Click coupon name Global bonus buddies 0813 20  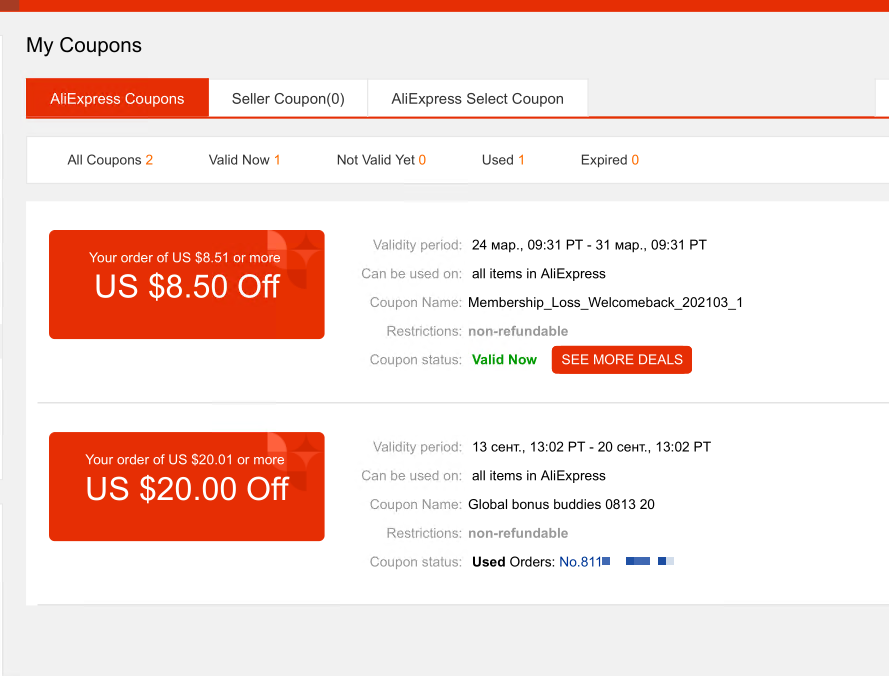pyautogui.click(x=561, y=504)
